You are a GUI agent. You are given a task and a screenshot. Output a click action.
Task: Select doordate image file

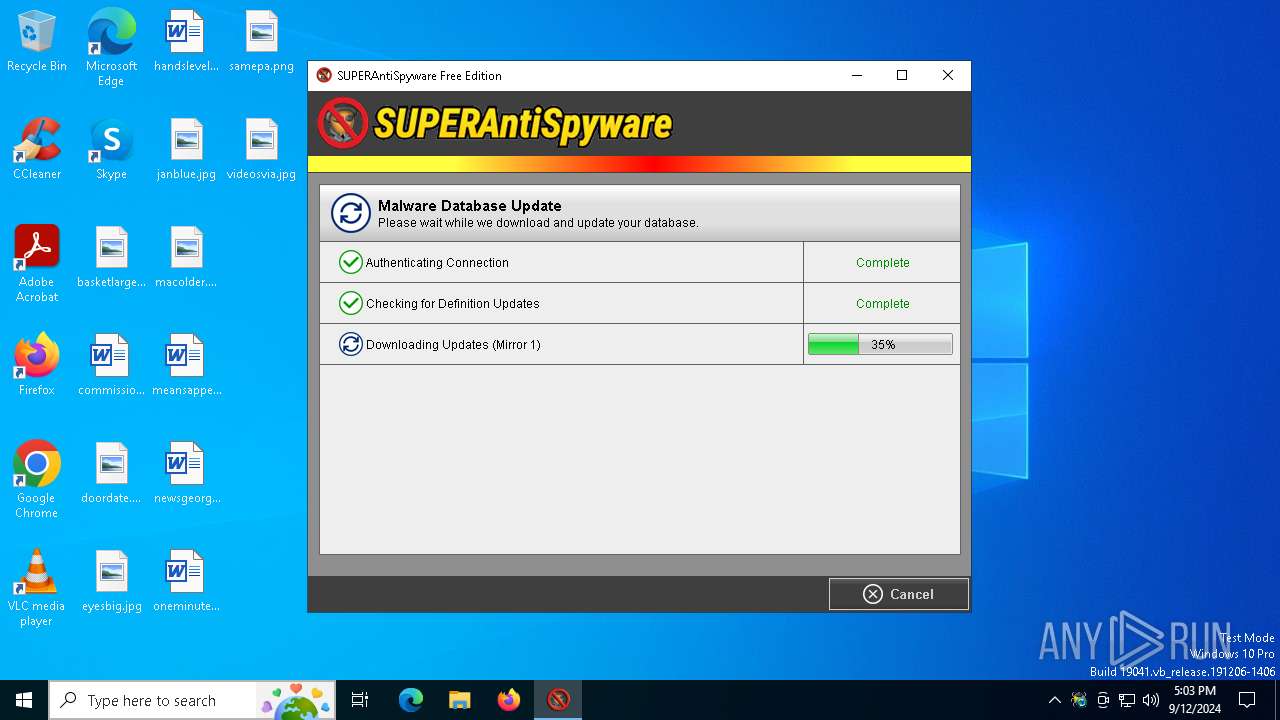tap(111, 473)
